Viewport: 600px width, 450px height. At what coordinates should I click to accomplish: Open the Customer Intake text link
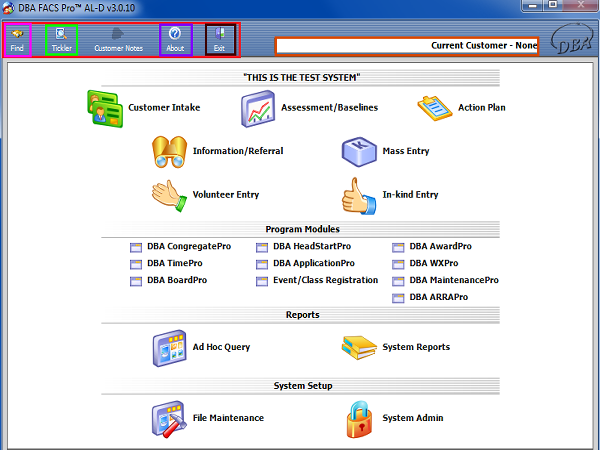pos(164,108)
